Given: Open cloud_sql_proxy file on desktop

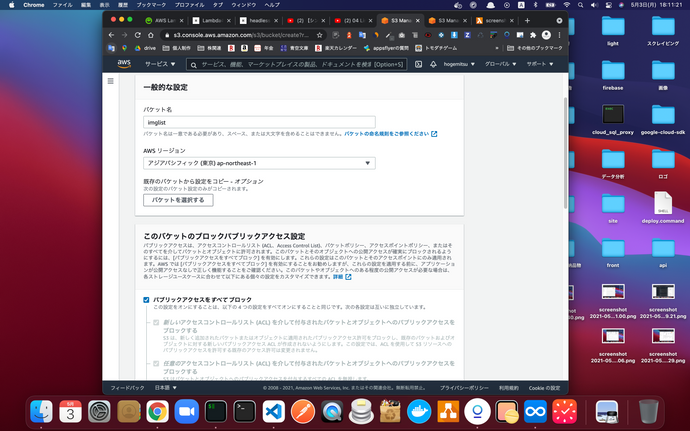Looking at the screenshot, I should (613, 119).
